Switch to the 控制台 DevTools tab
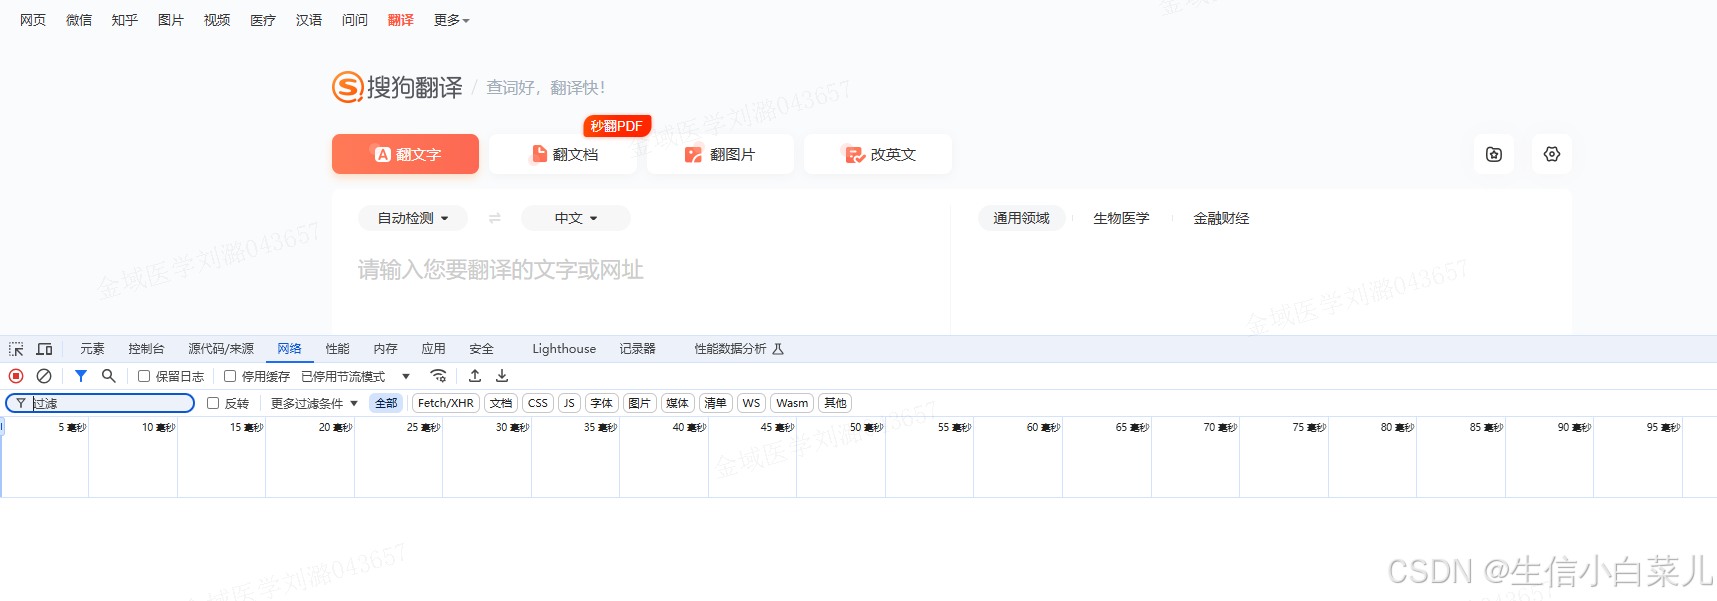This screenshot has height=601, width=1717. pos(146,349)
